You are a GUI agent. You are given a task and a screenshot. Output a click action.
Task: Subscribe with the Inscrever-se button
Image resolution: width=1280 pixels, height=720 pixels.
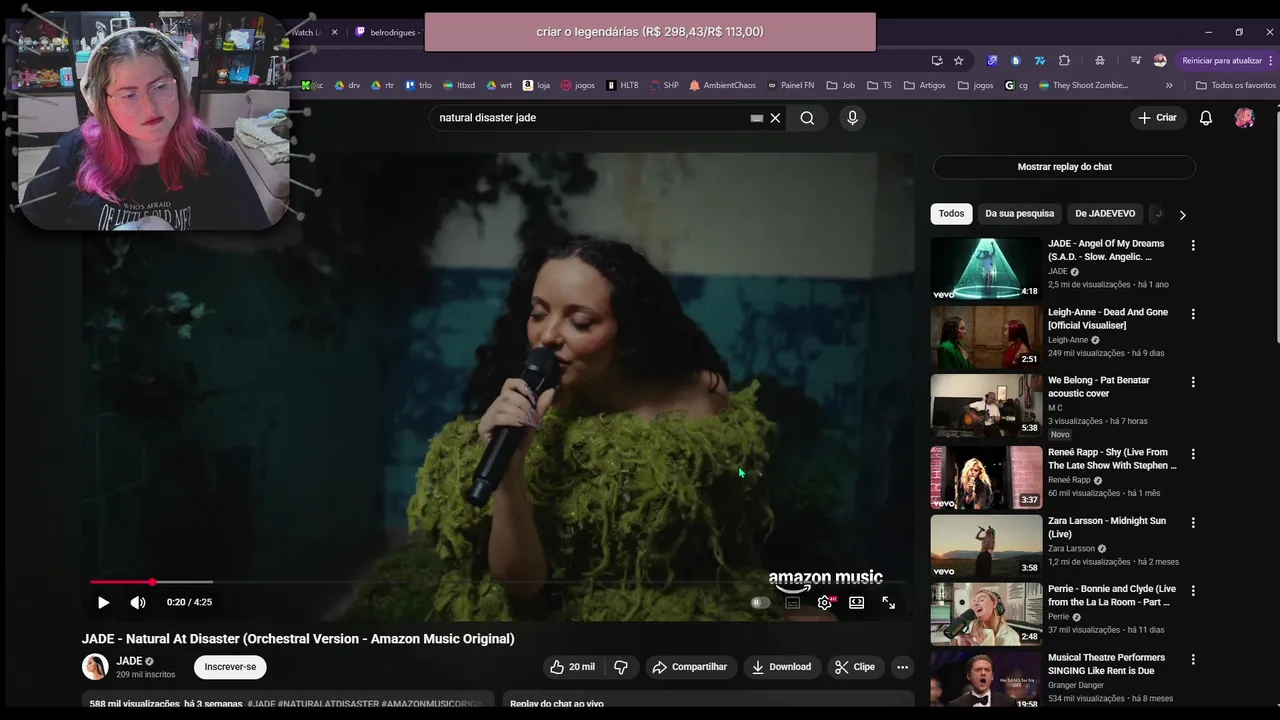click(x=230, y=667)
